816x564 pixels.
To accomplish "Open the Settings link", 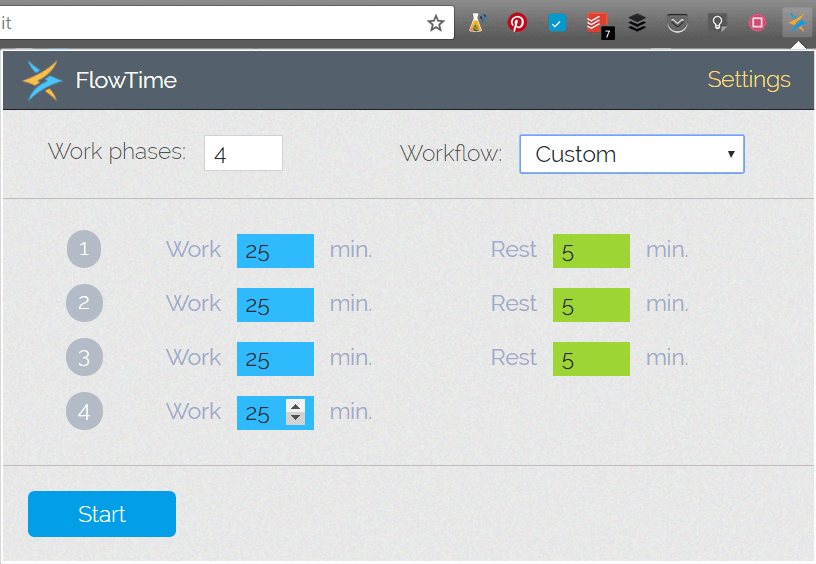I will coord(749,80).
